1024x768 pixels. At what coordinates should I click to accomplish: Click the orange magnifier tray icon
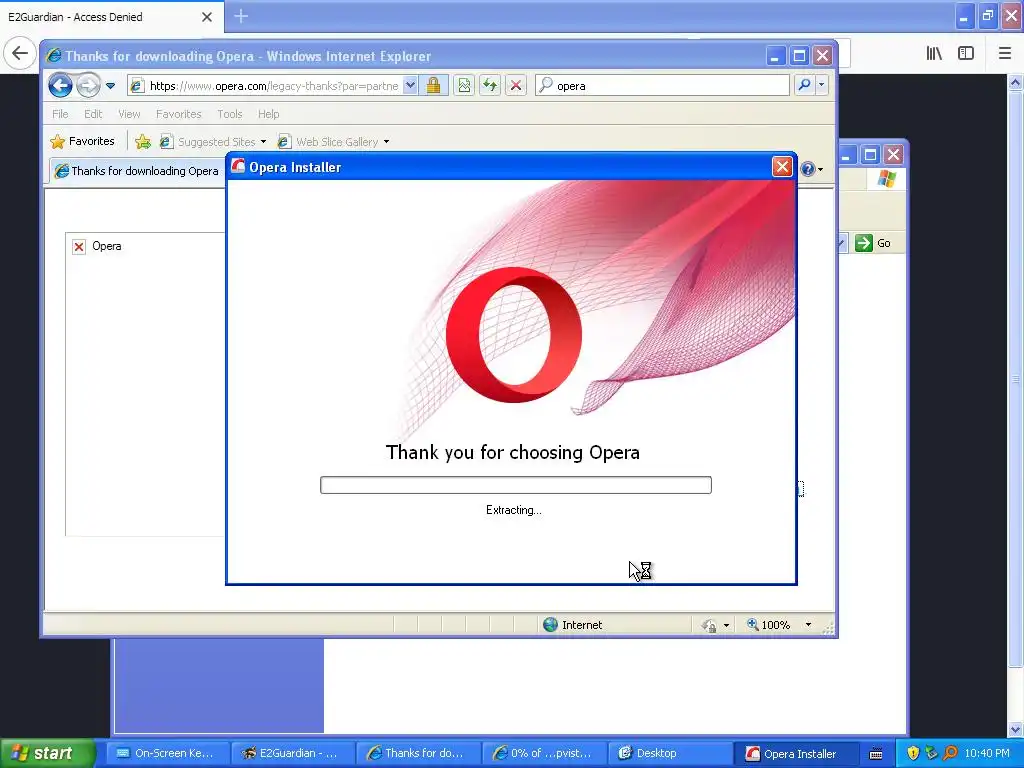pos(950,753)
